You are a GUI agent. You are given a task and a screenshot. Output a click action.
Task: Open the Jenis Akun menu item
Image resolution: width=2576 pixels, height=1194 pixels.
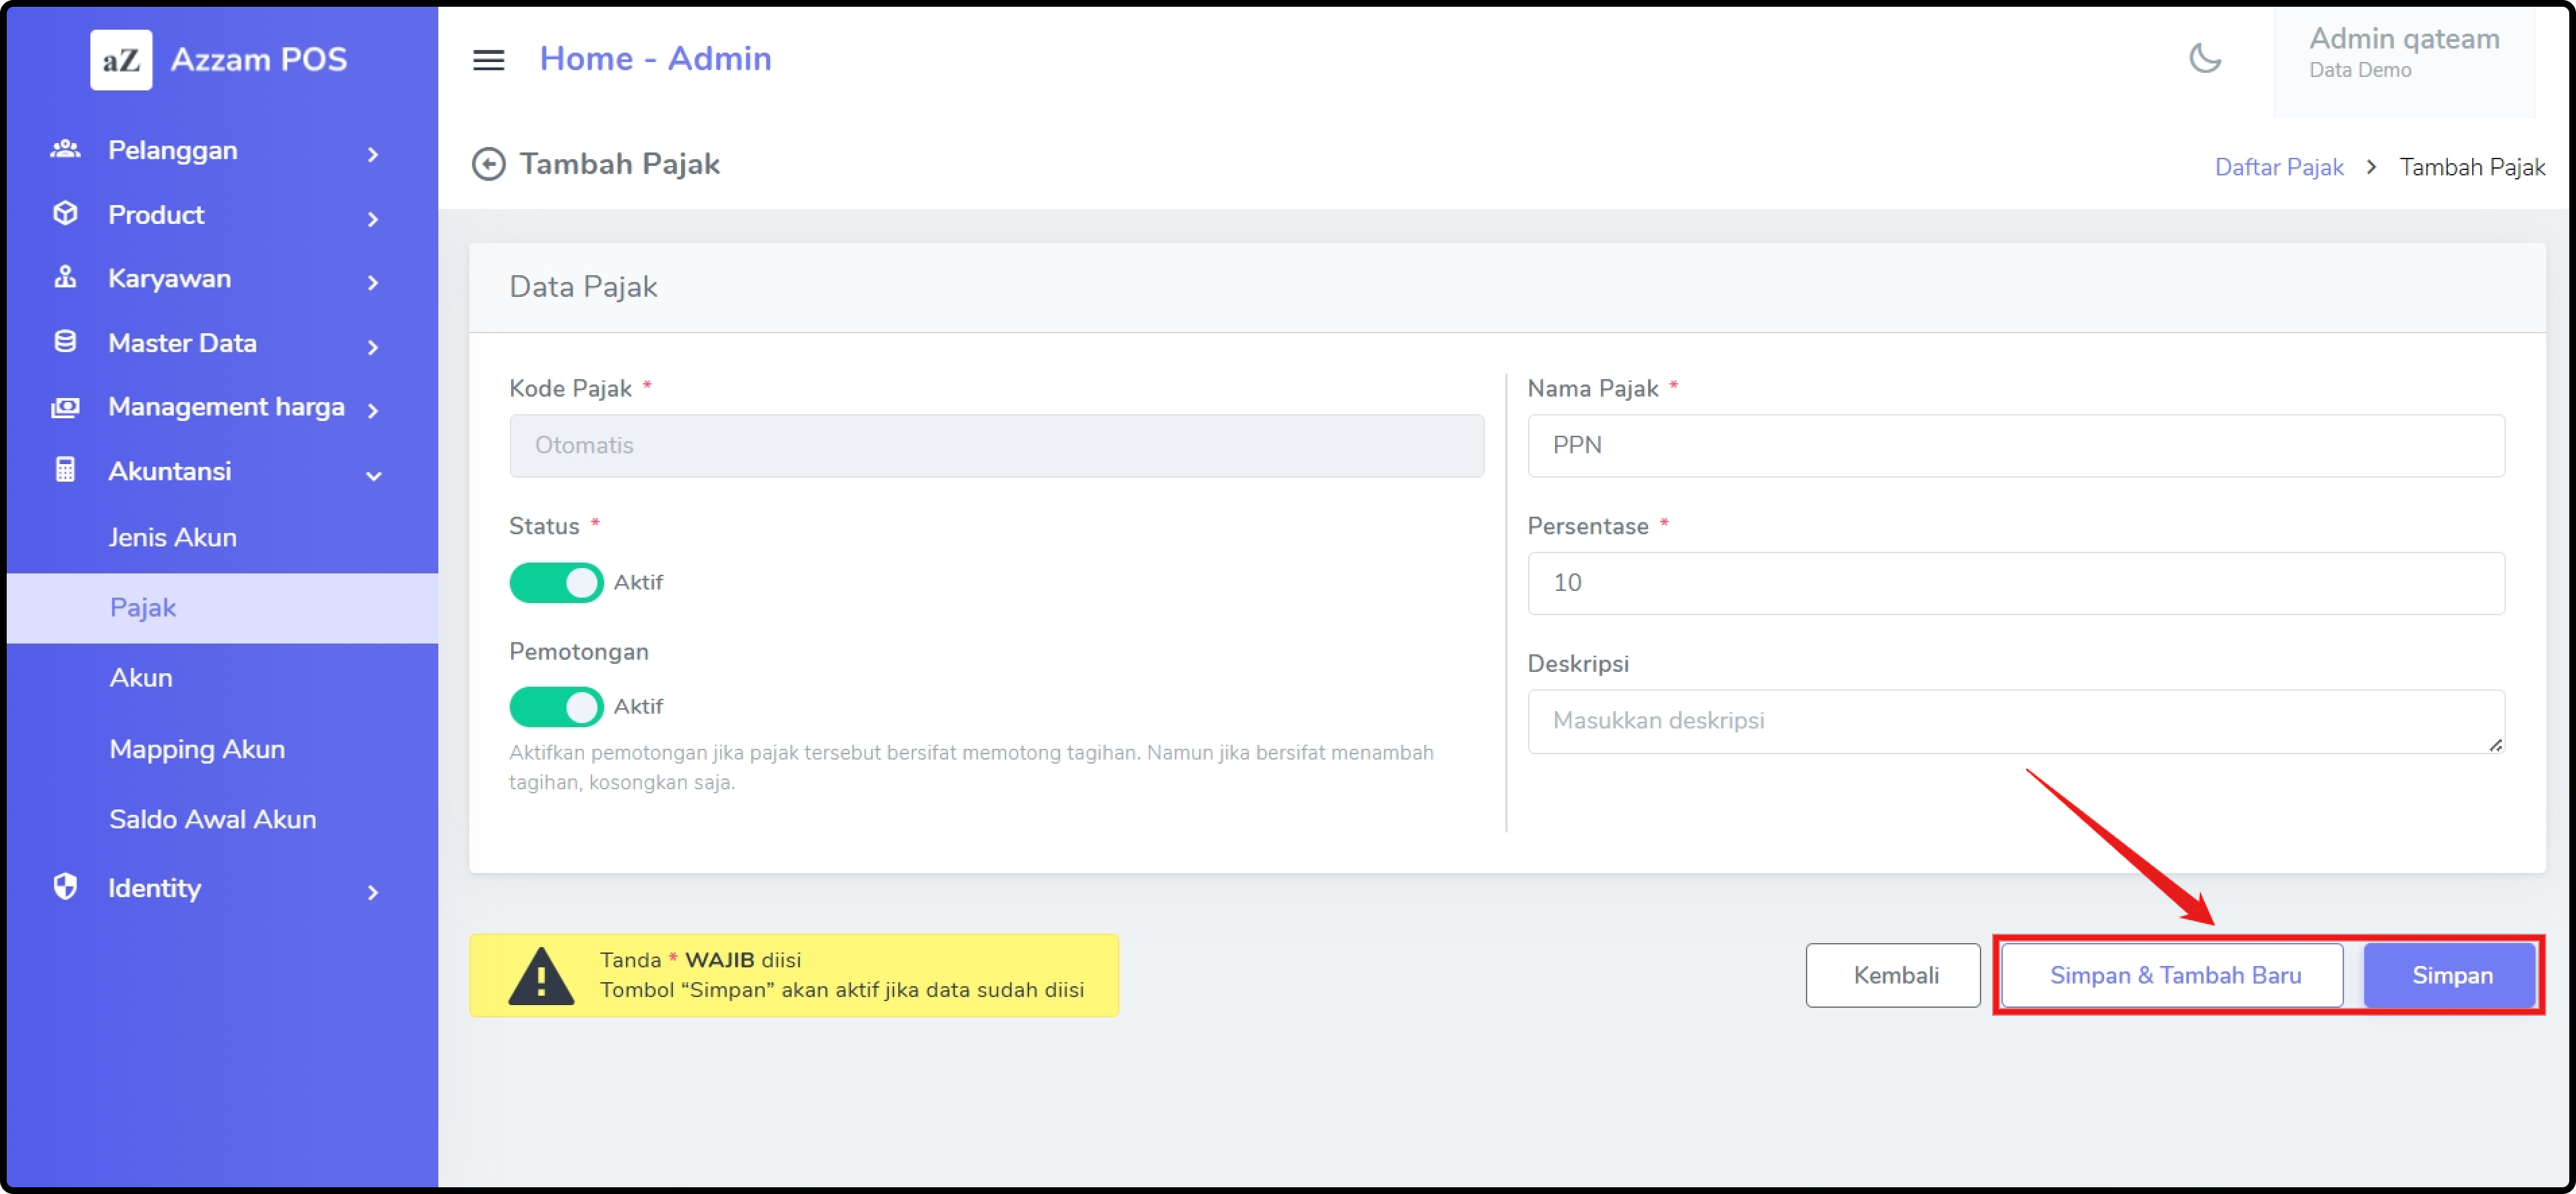[173, 538]
